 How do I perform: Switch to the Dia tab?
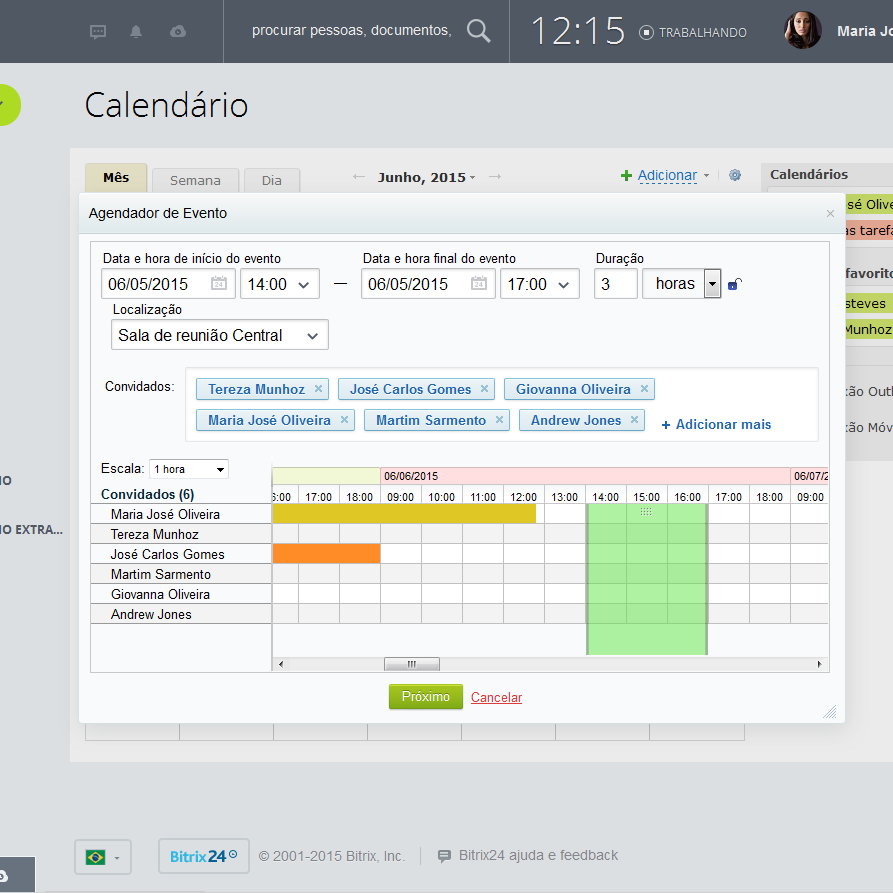(271, 180)
